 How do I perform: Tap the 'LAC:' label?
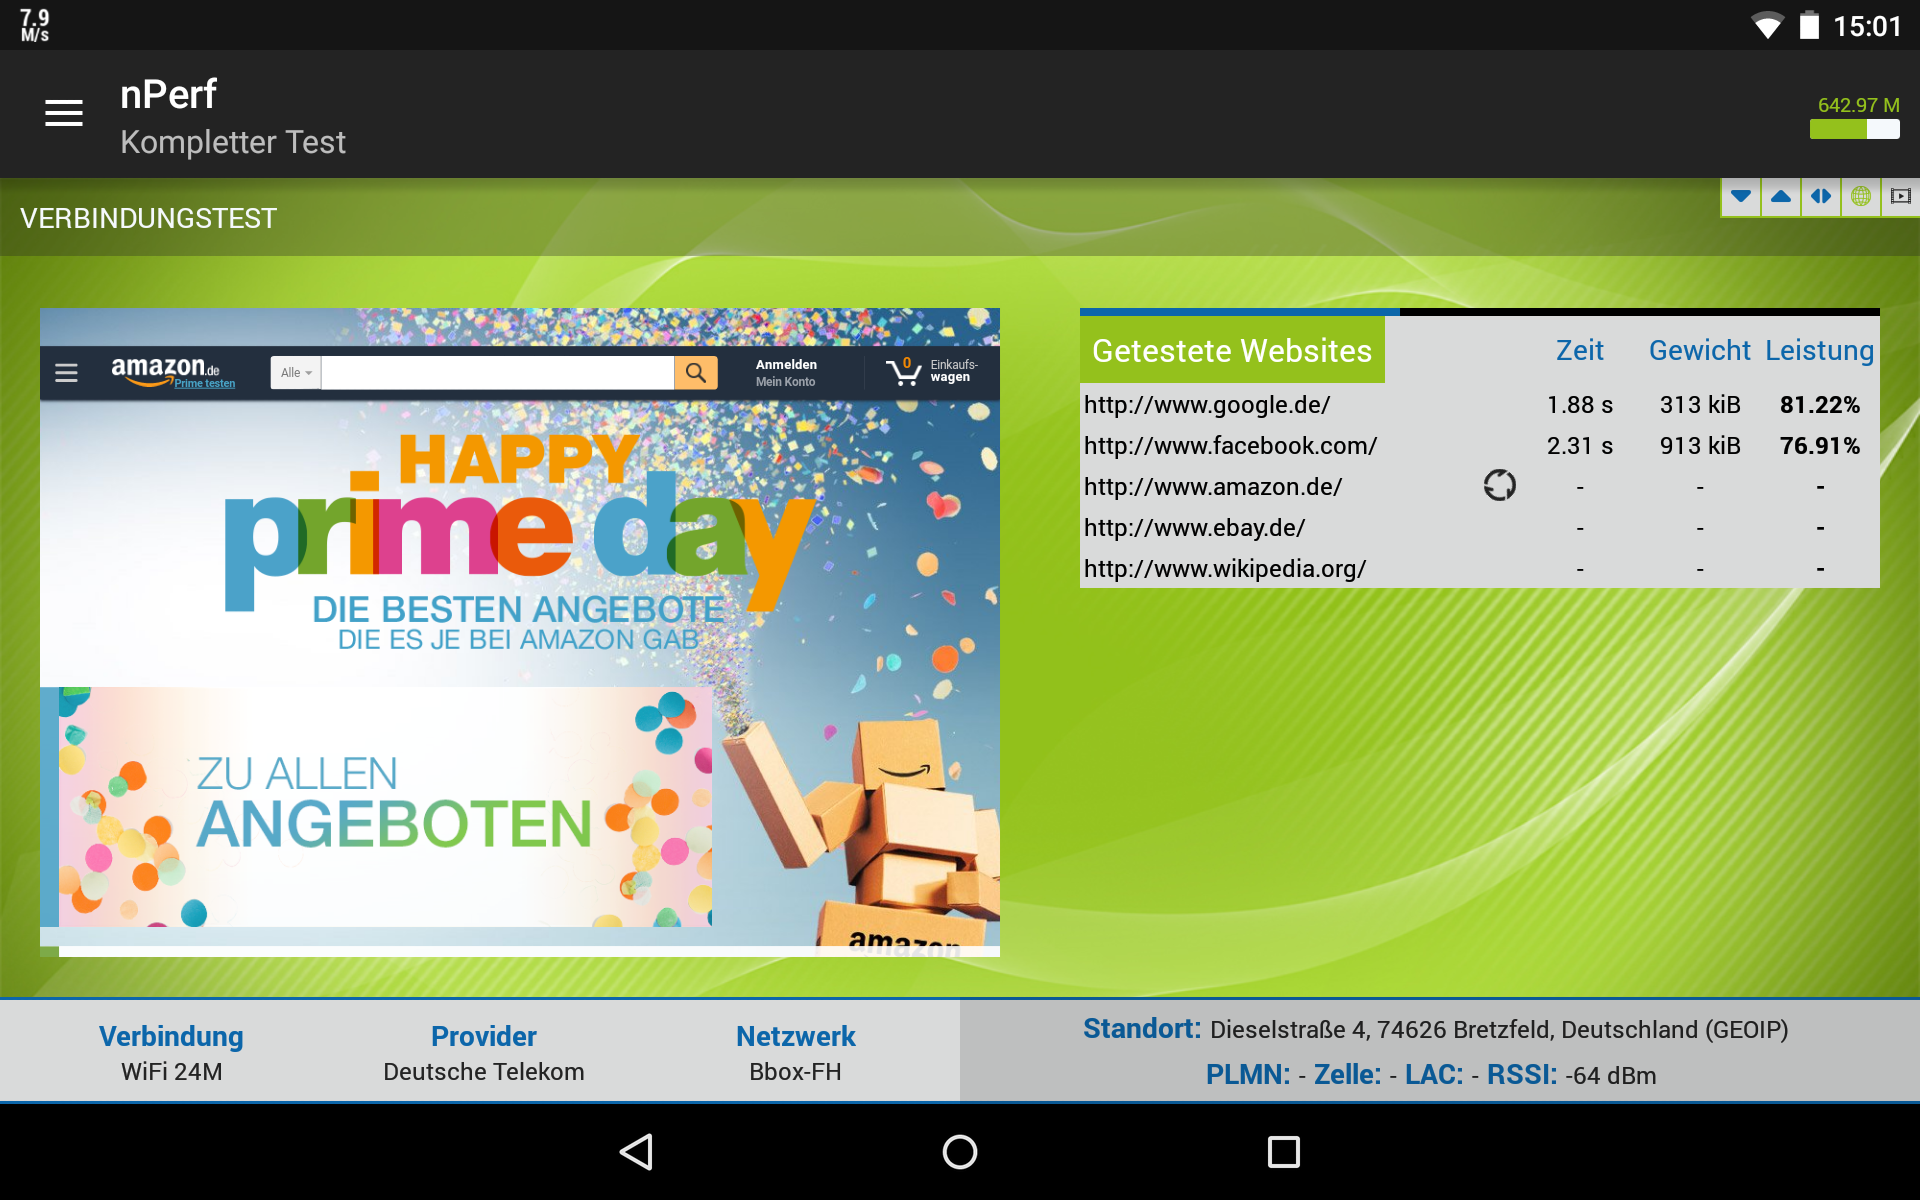tap(1434, 1075)
